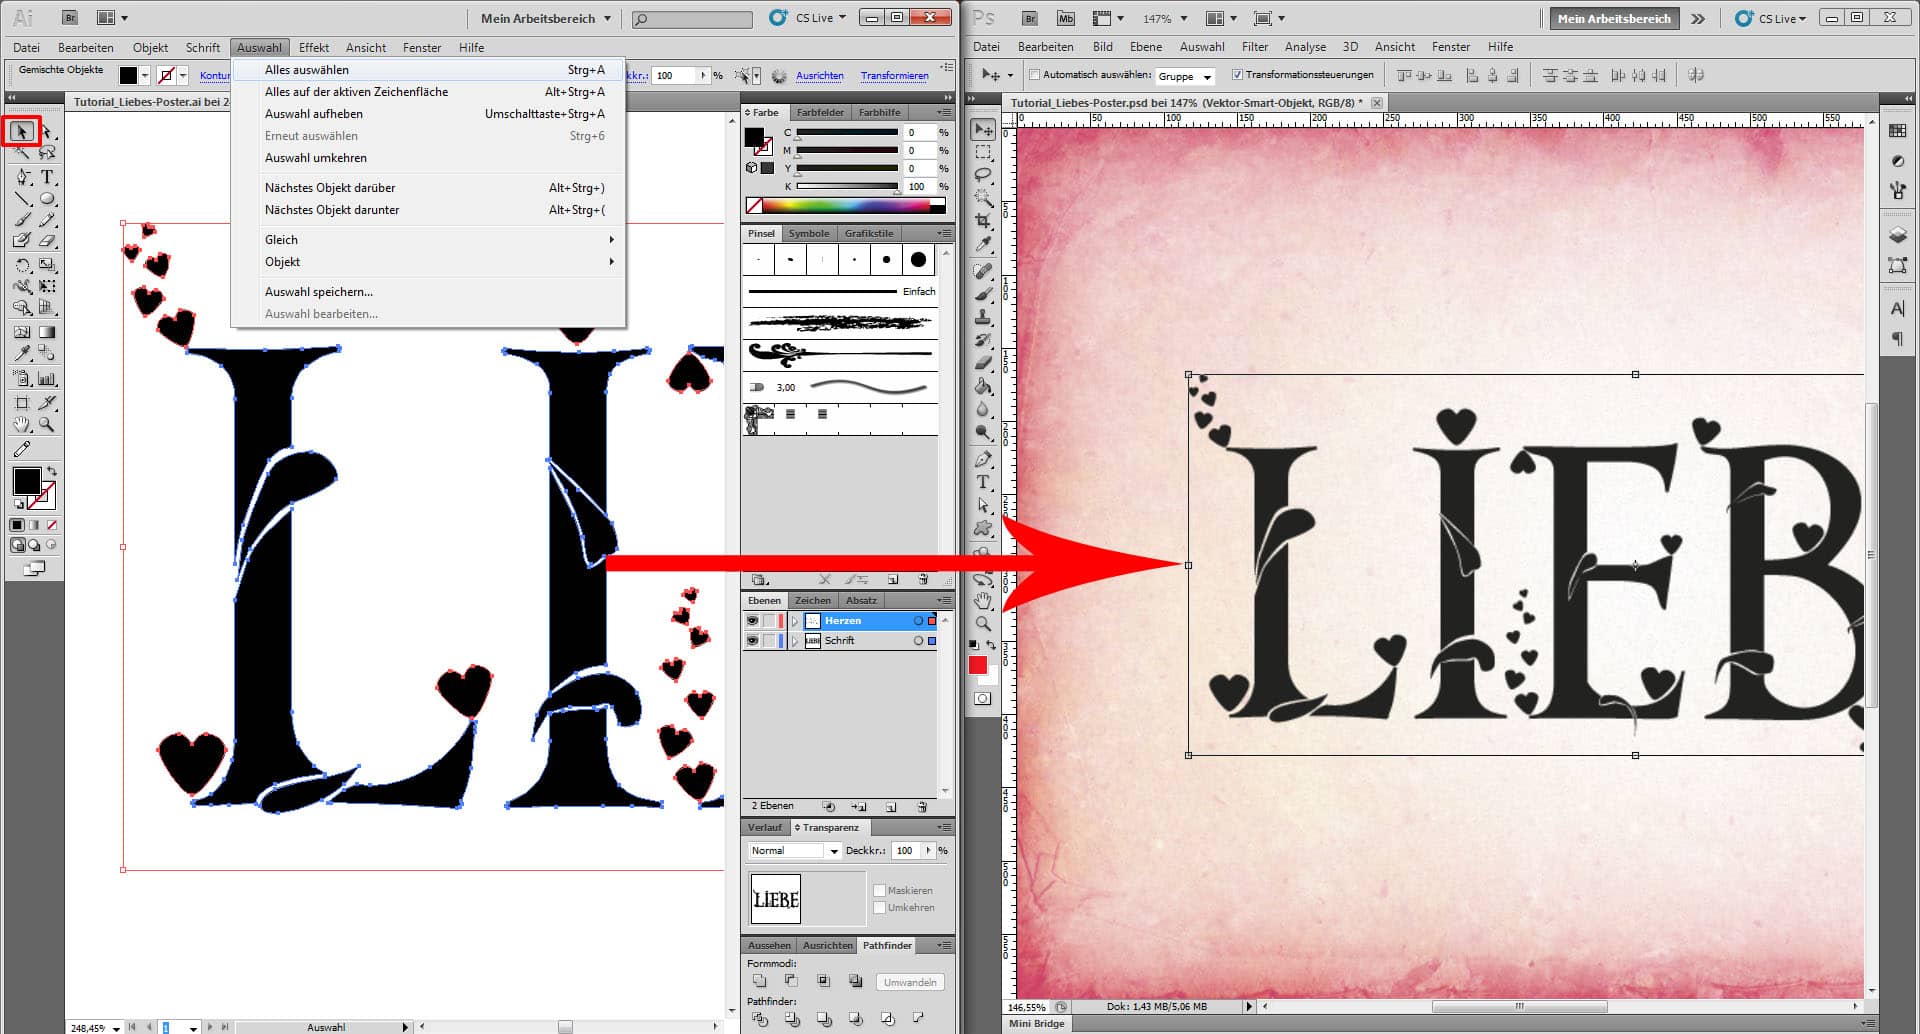Image resolution: width=1920 pixels, height=1034 pixels.
Task: Select the Pen tool in Photoshop
Action: (985, 459)
